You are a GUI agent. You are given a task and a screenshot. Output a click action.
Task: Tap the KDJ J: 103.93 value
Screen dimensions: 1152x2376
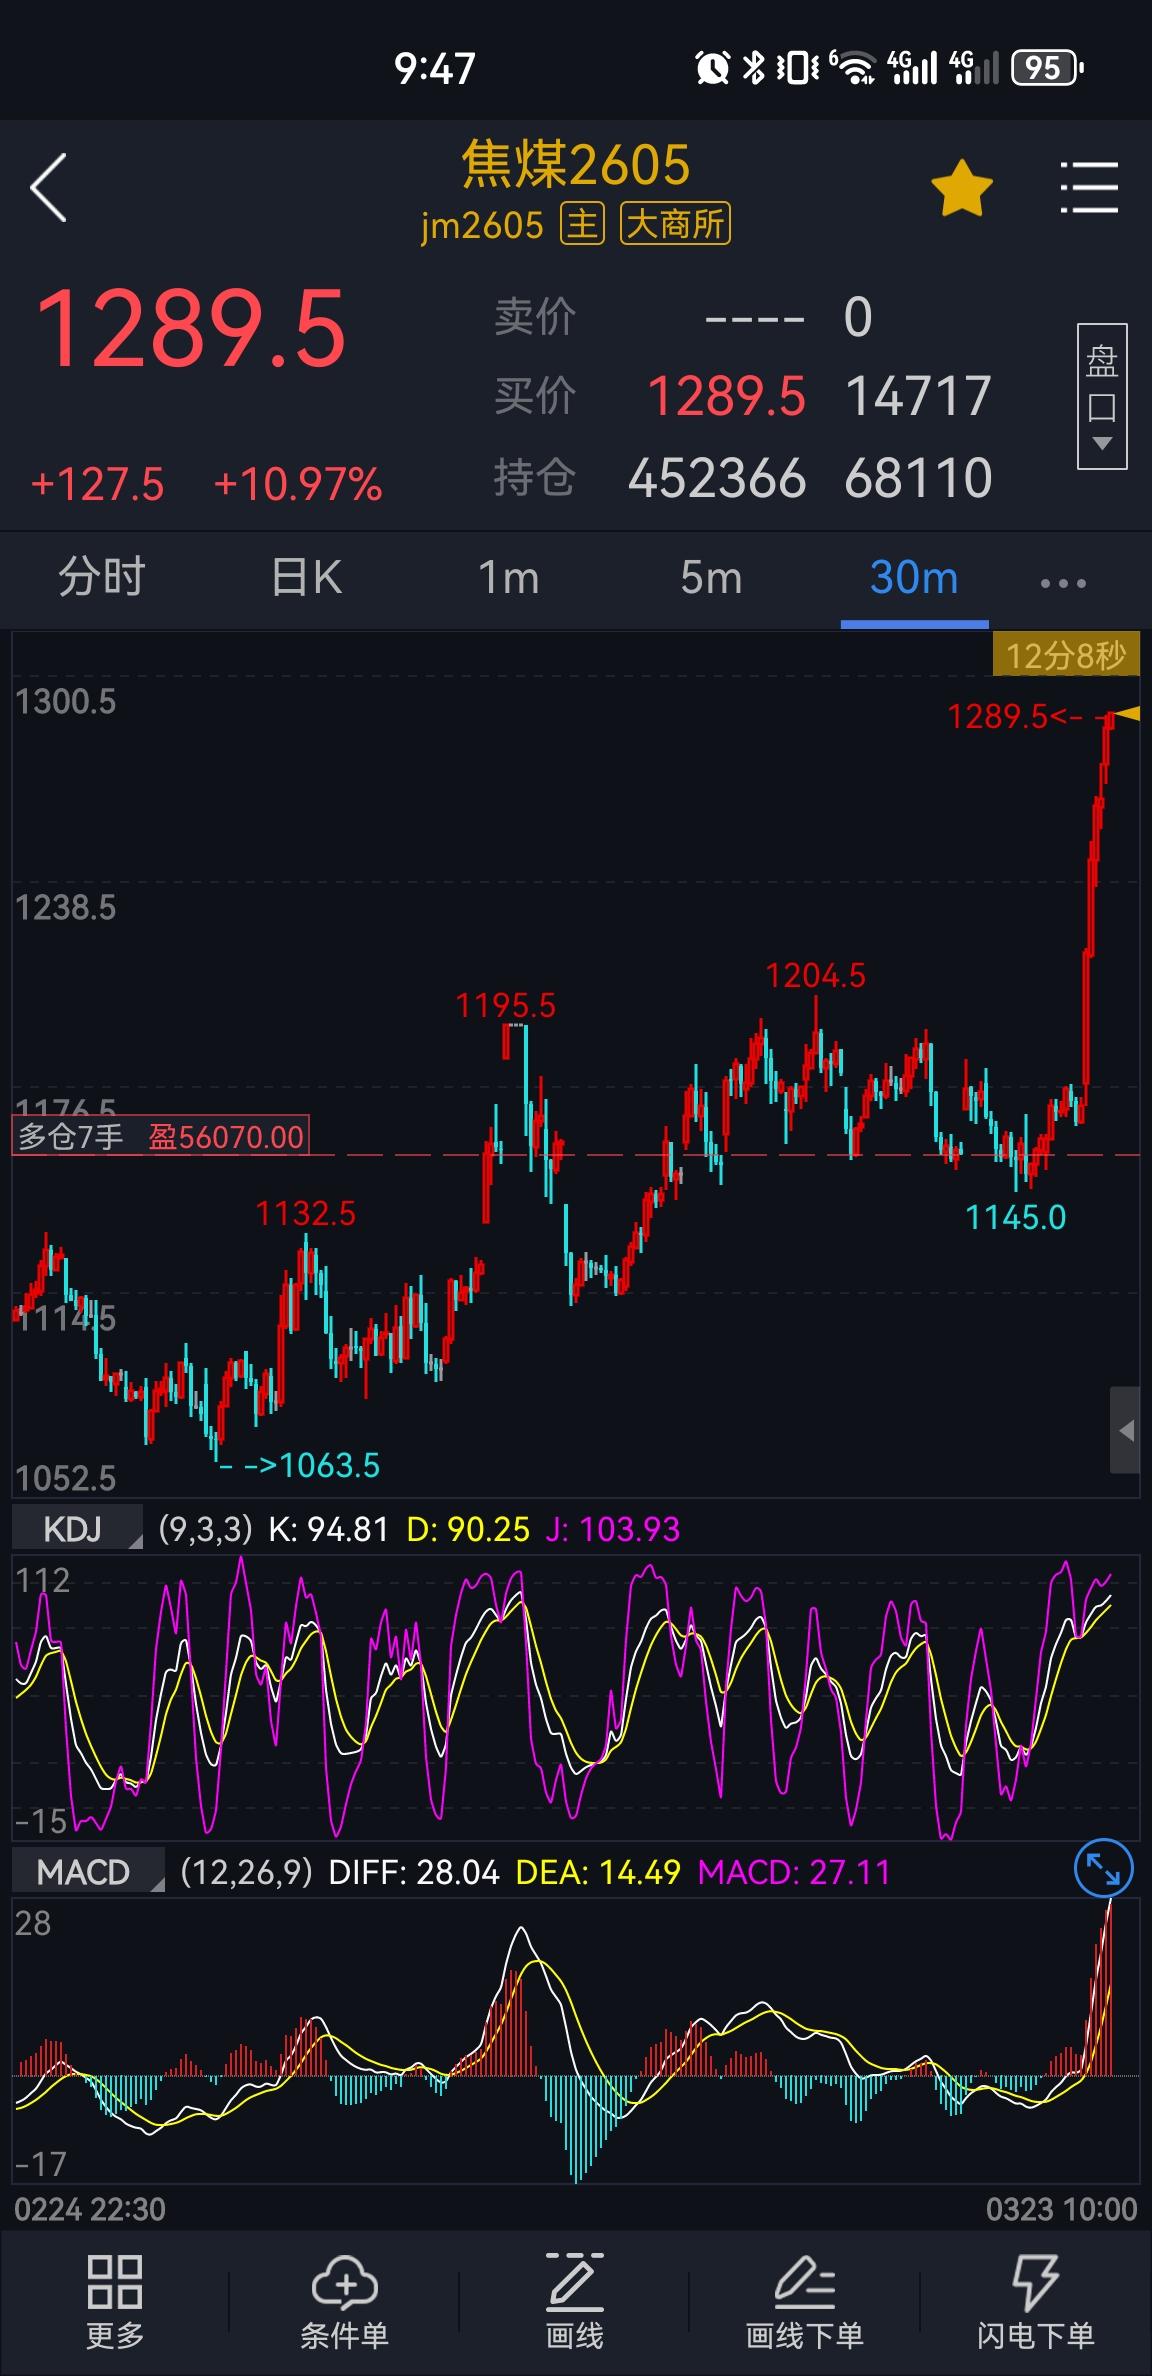613,1529
